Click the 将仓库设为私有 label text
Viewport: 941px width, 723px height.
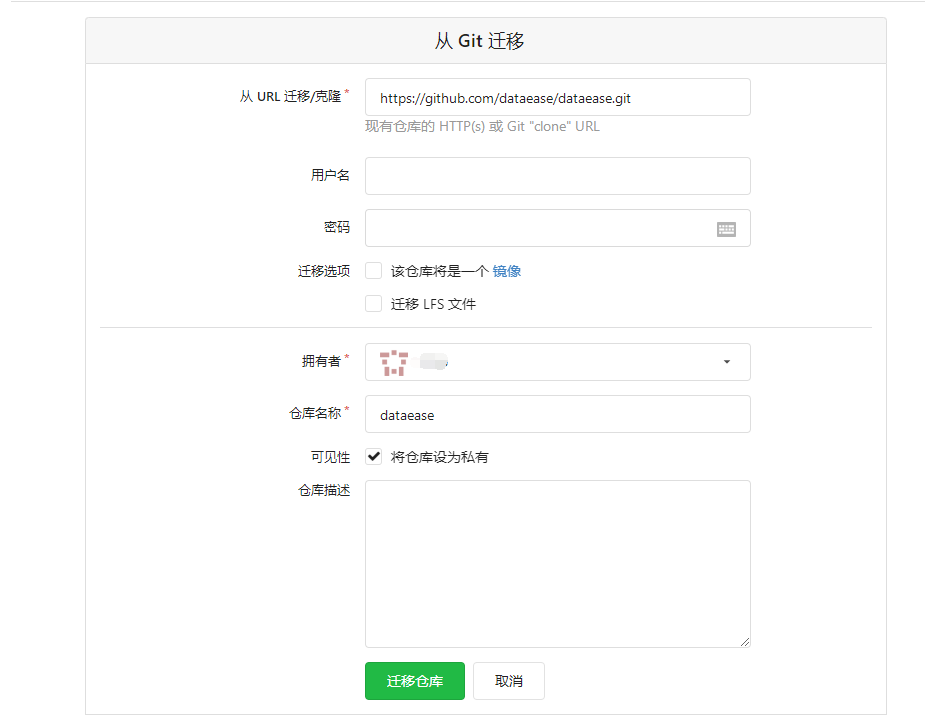(439, 457)
